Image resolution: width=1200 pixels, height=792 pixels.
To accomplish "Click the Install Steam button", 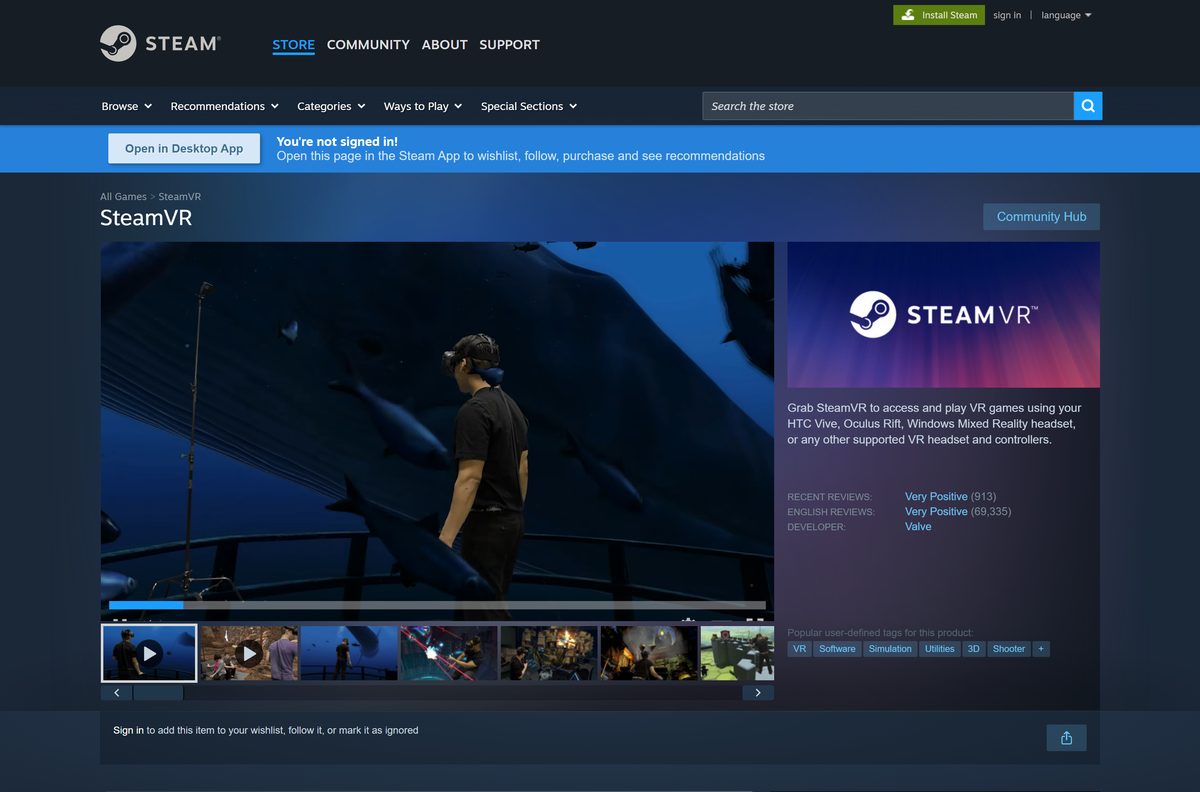I will [x=939, y=15].
